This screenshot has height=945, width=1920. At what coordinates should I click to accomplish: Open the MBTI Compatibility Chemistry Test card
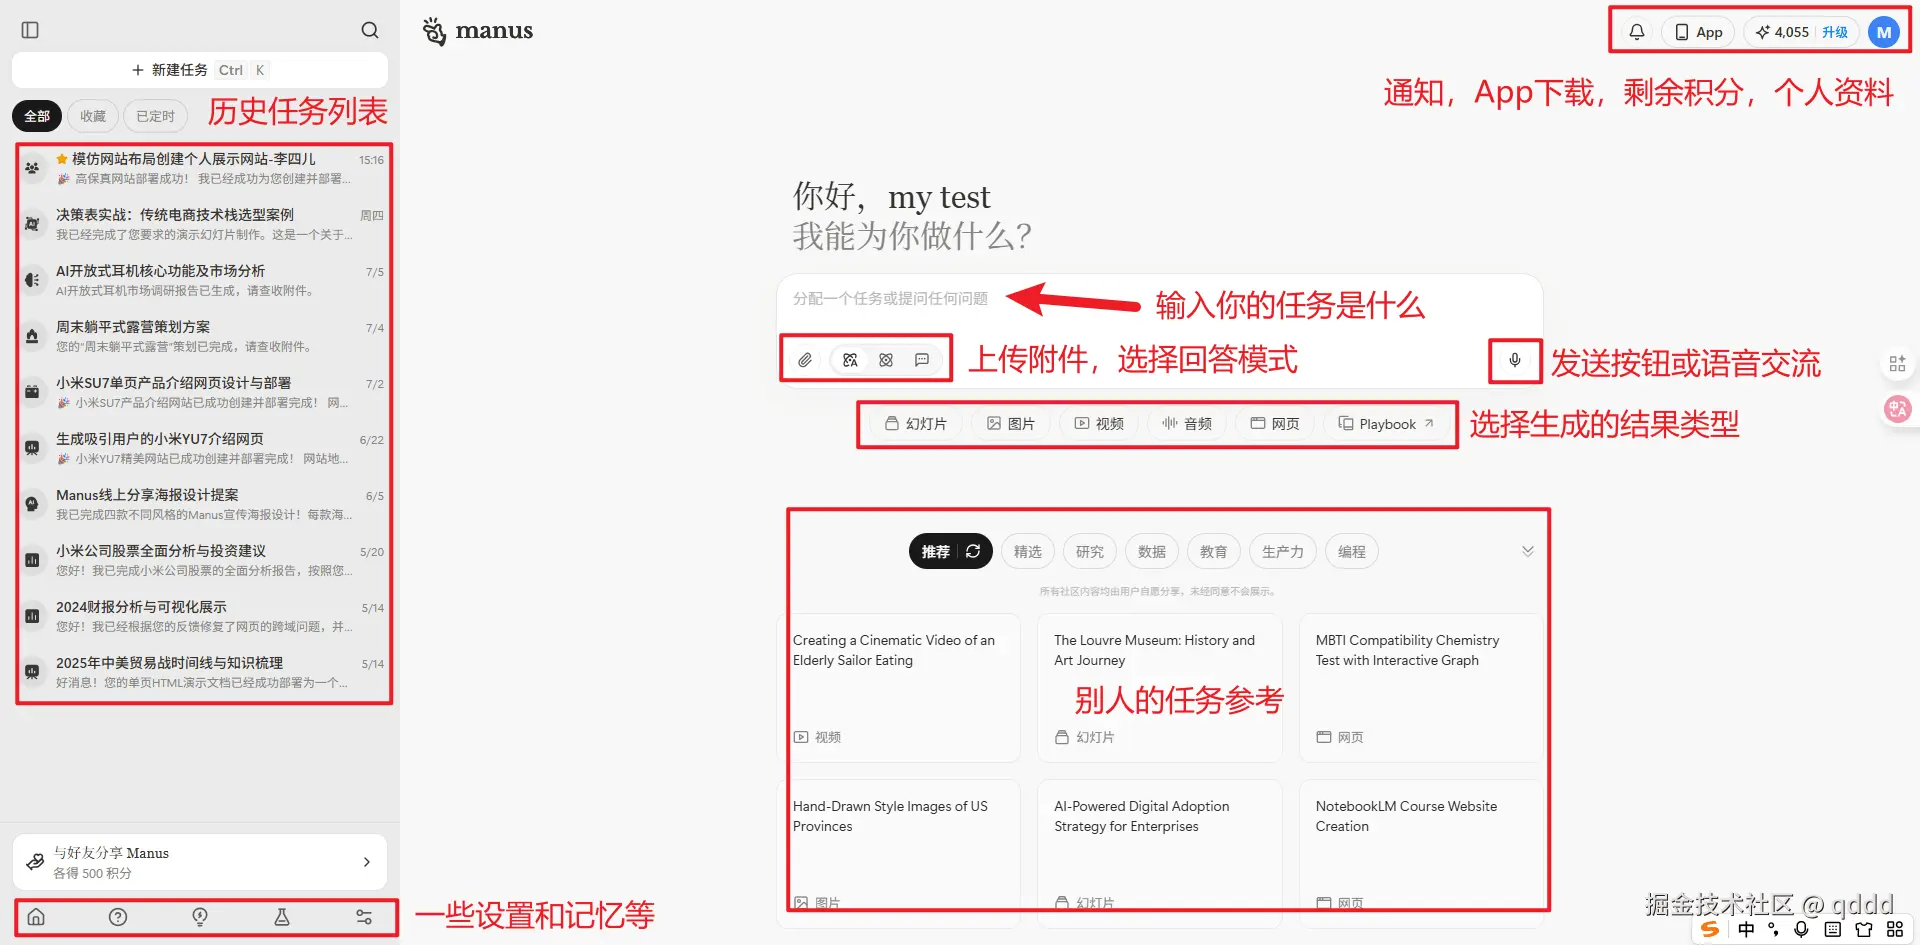point(1421,688)
